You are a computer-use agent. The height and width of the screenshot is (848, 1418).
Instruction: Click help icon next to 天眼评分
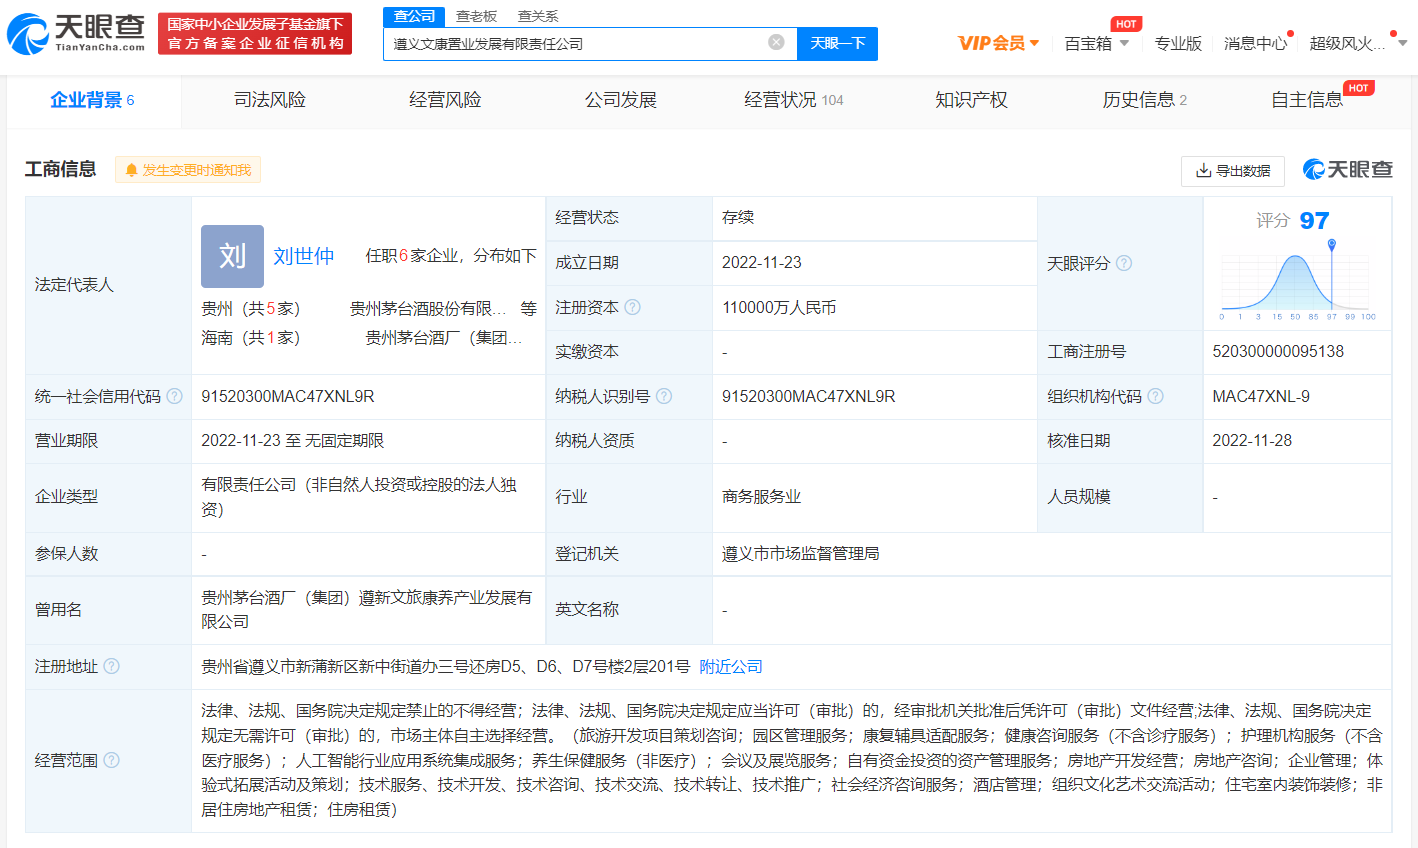1124,263
